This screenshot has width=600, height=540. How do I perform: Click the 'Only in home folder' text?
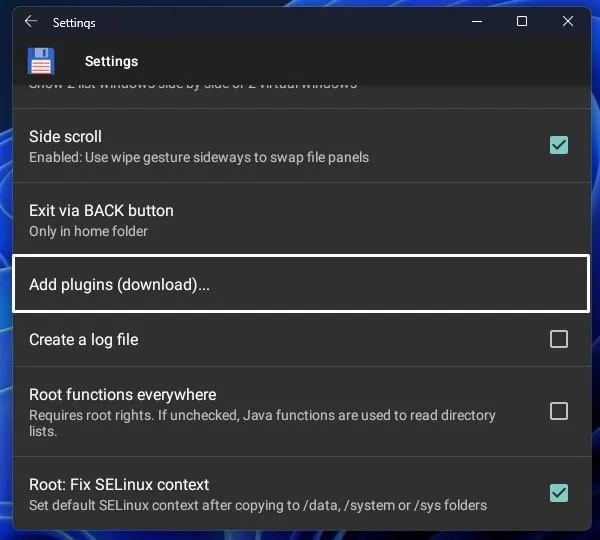coord(88,231)
